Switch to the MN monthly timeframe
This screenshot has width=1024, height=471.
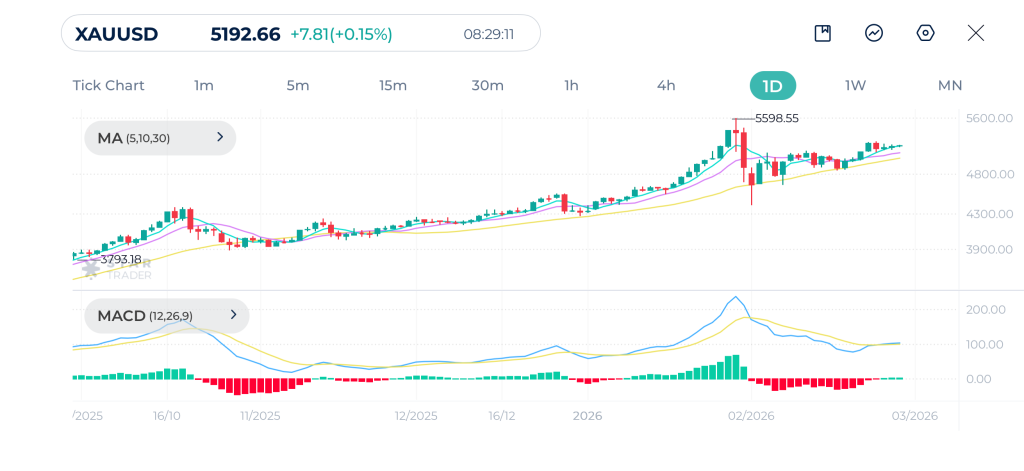[x=950, y=85]
